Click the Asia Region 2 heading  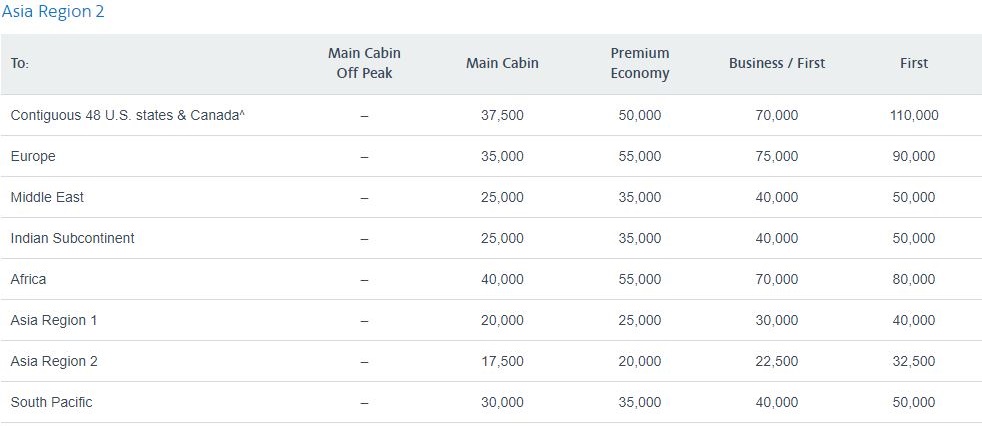[52, 12]
